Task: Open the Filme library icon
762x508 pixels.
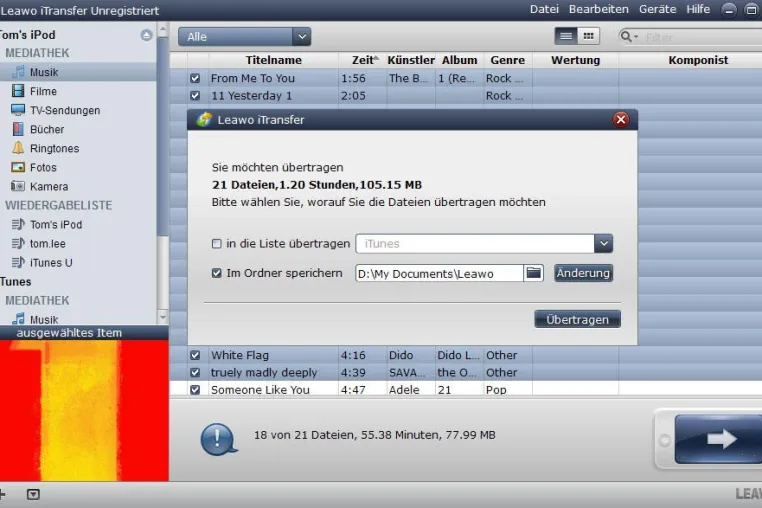Action: coord(18,91)
